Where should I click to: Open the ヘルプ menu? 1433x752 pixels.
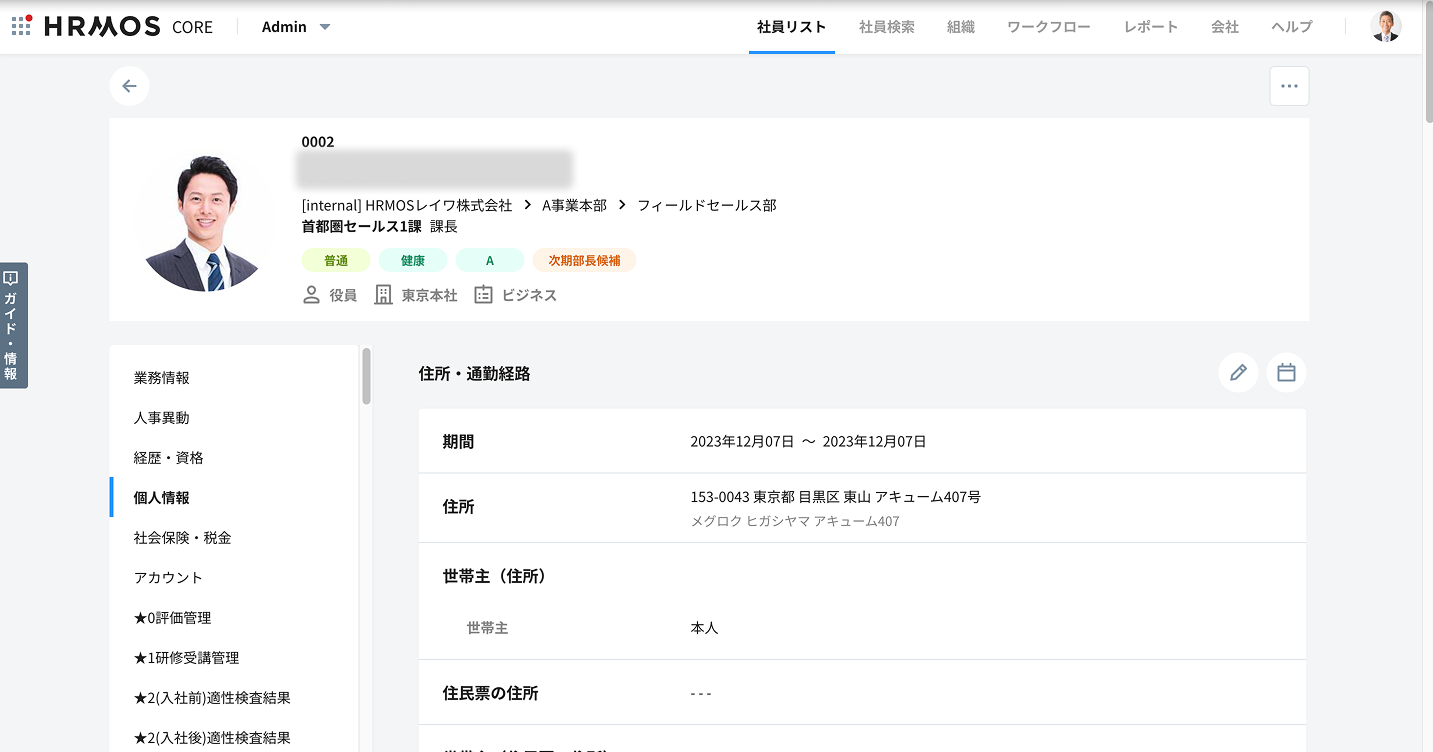coord(1292,27)
